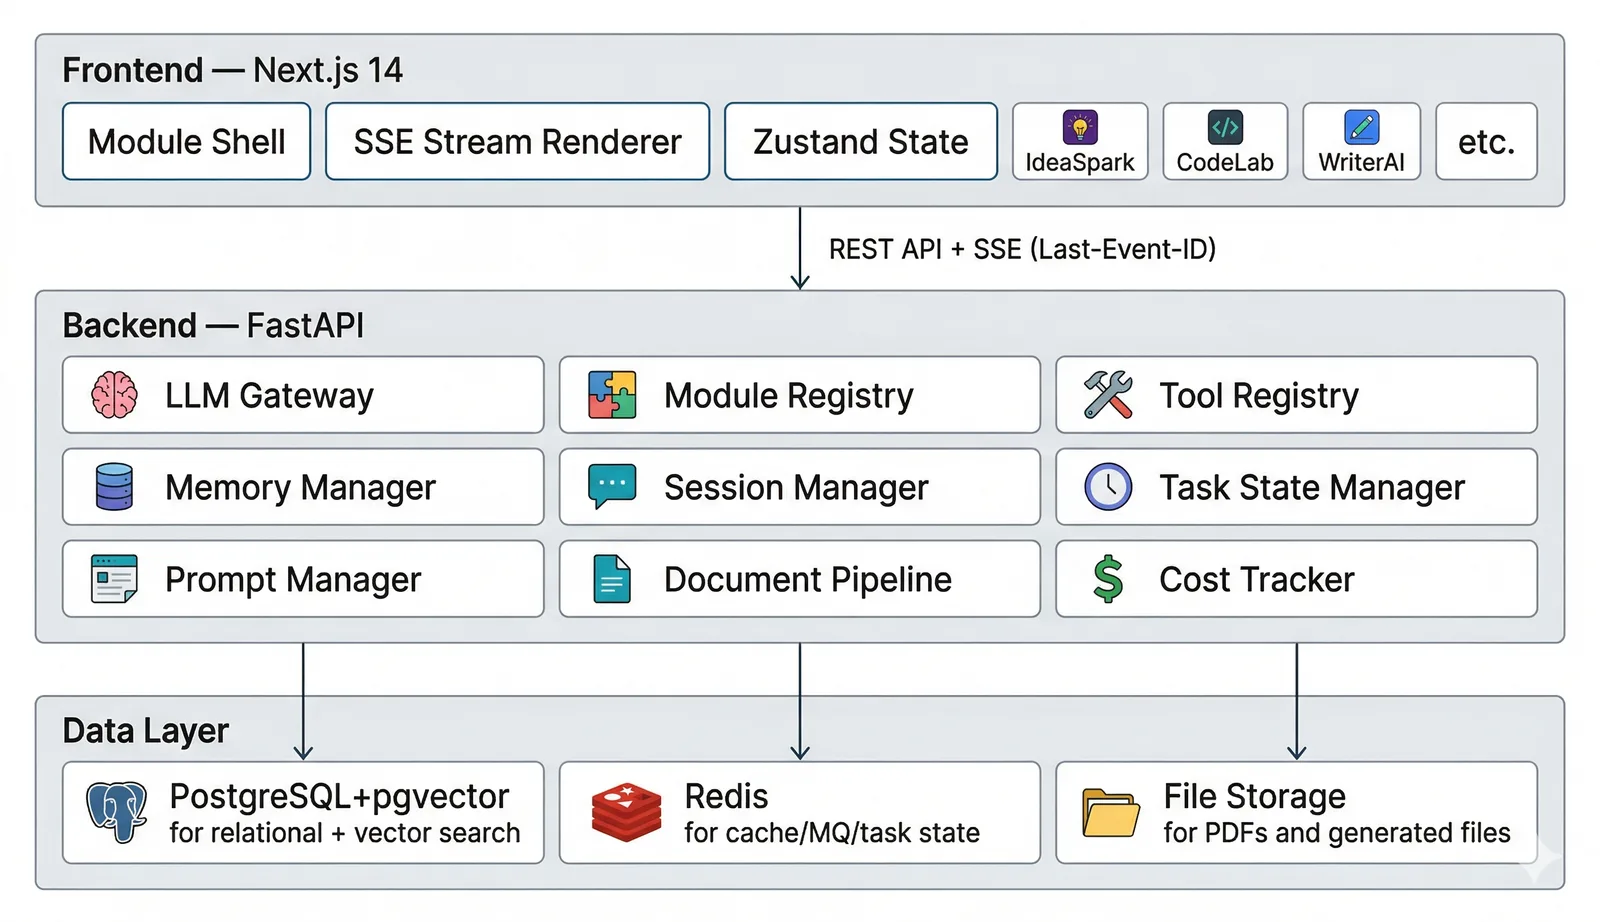Click the wrench and screwdriver Tool Registry icon
This screenshot has width=1600, height=922.
1108,394
